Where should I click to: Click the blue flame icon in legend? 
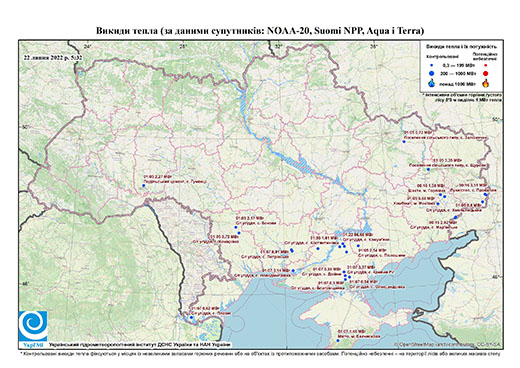tap(432, 83)
